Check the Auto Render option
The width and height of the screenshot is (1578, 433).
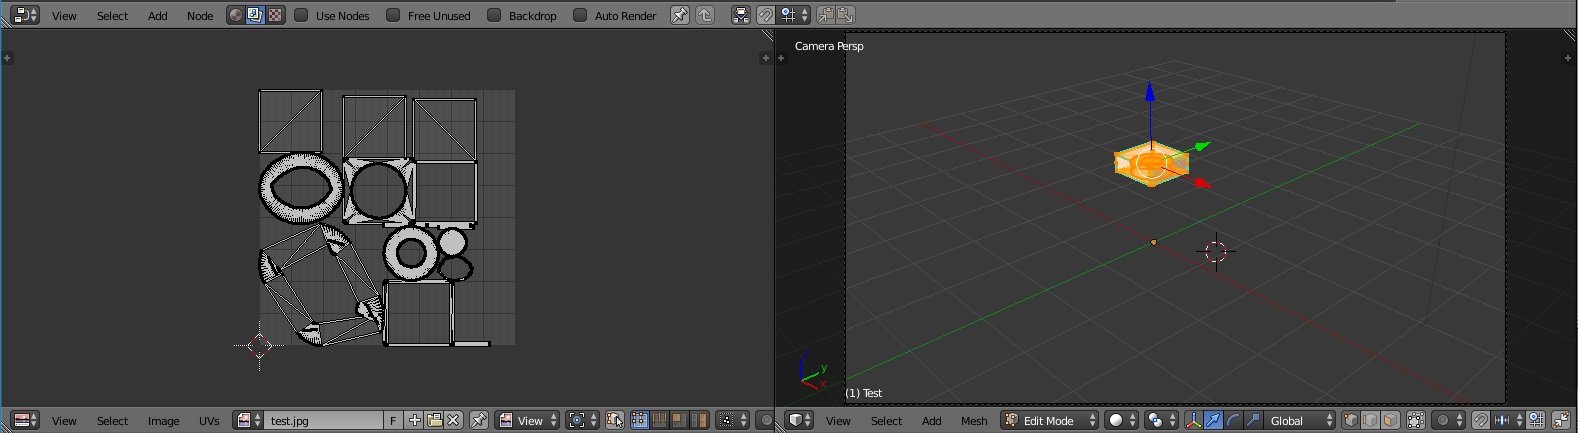[x=580, y=15]
